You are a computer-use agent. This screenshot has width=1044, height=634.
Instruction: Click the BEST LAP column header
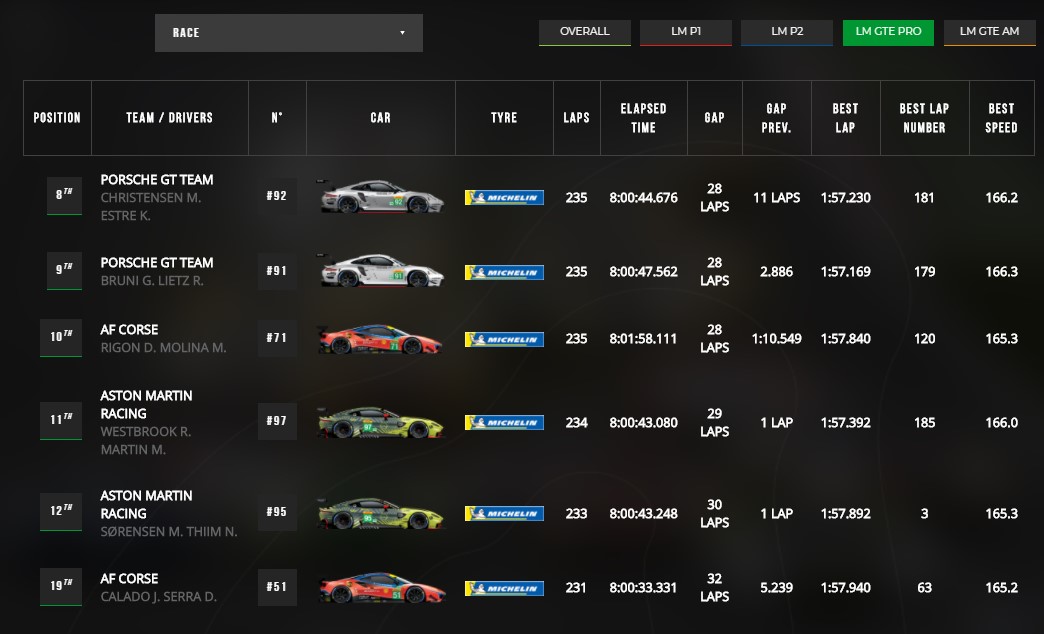(846, 118)
